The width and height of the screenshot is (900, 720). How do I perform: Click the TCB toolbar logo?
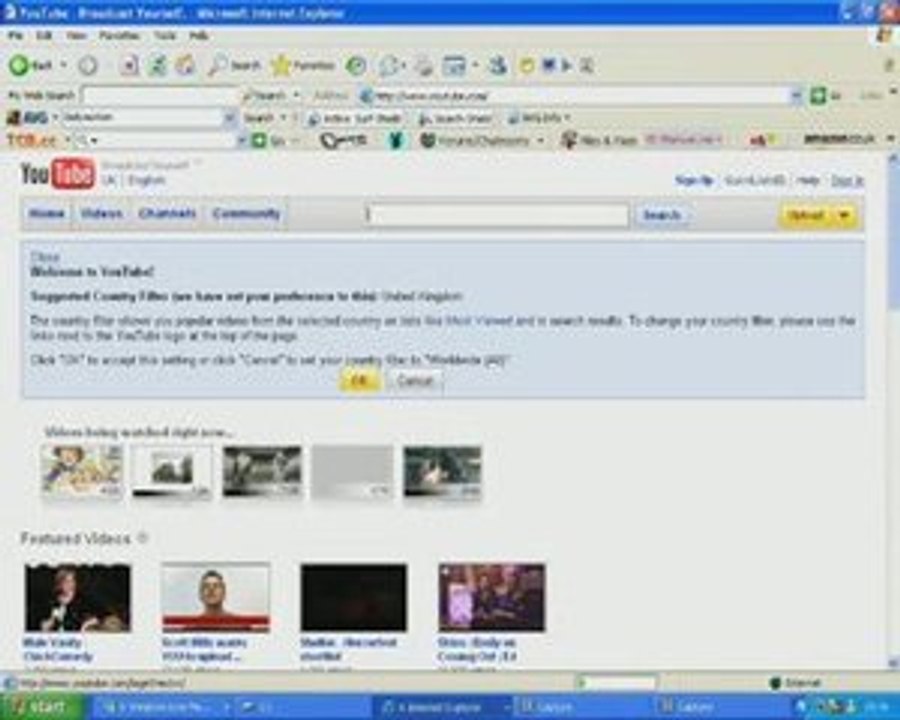coord(32,140)
